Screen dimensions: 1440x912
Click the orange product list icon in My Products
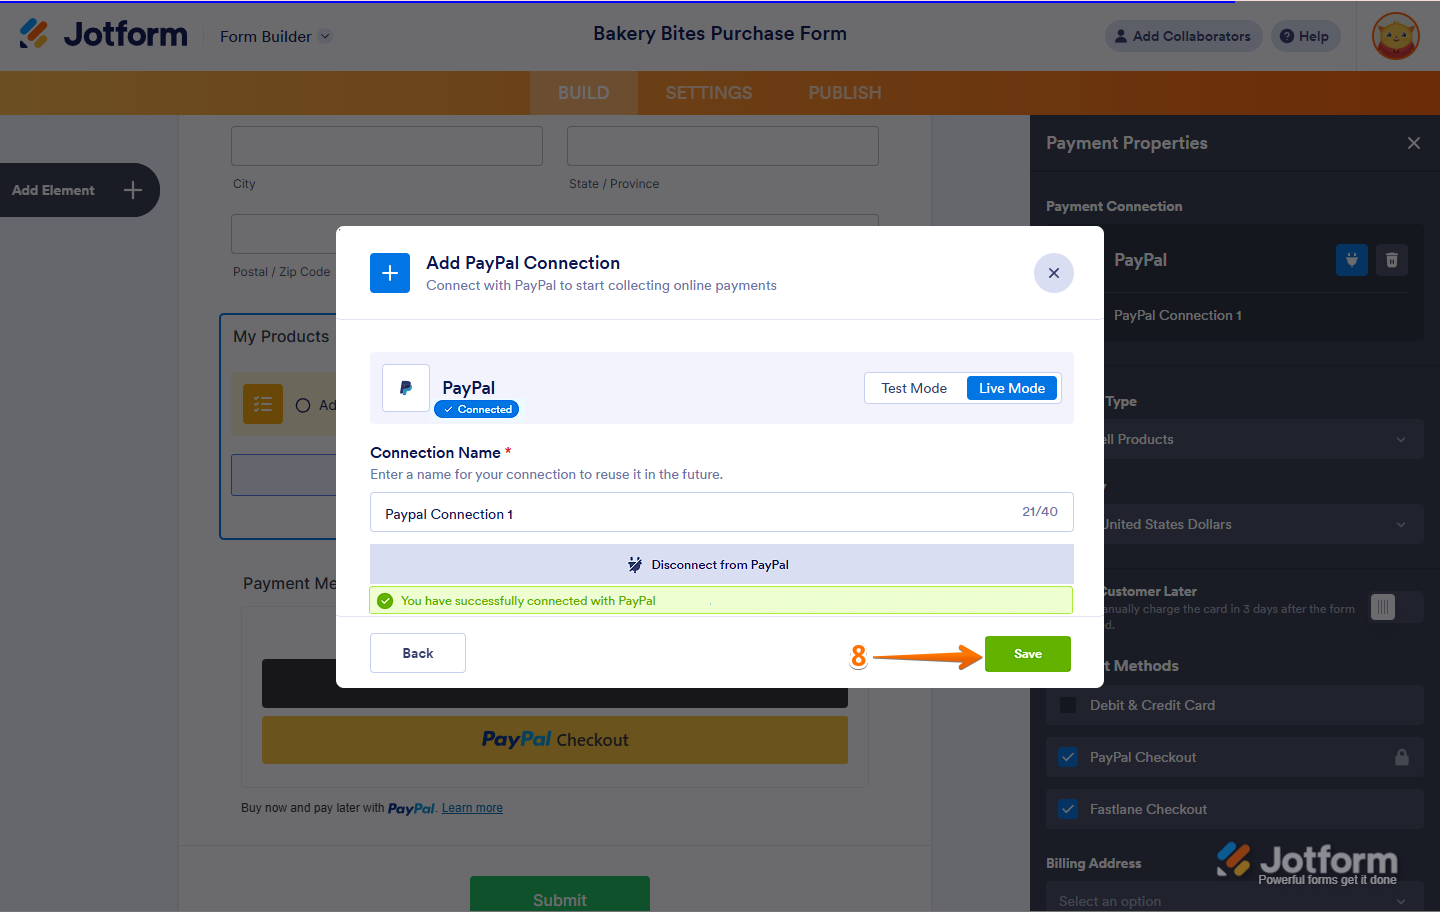point(262,404)
